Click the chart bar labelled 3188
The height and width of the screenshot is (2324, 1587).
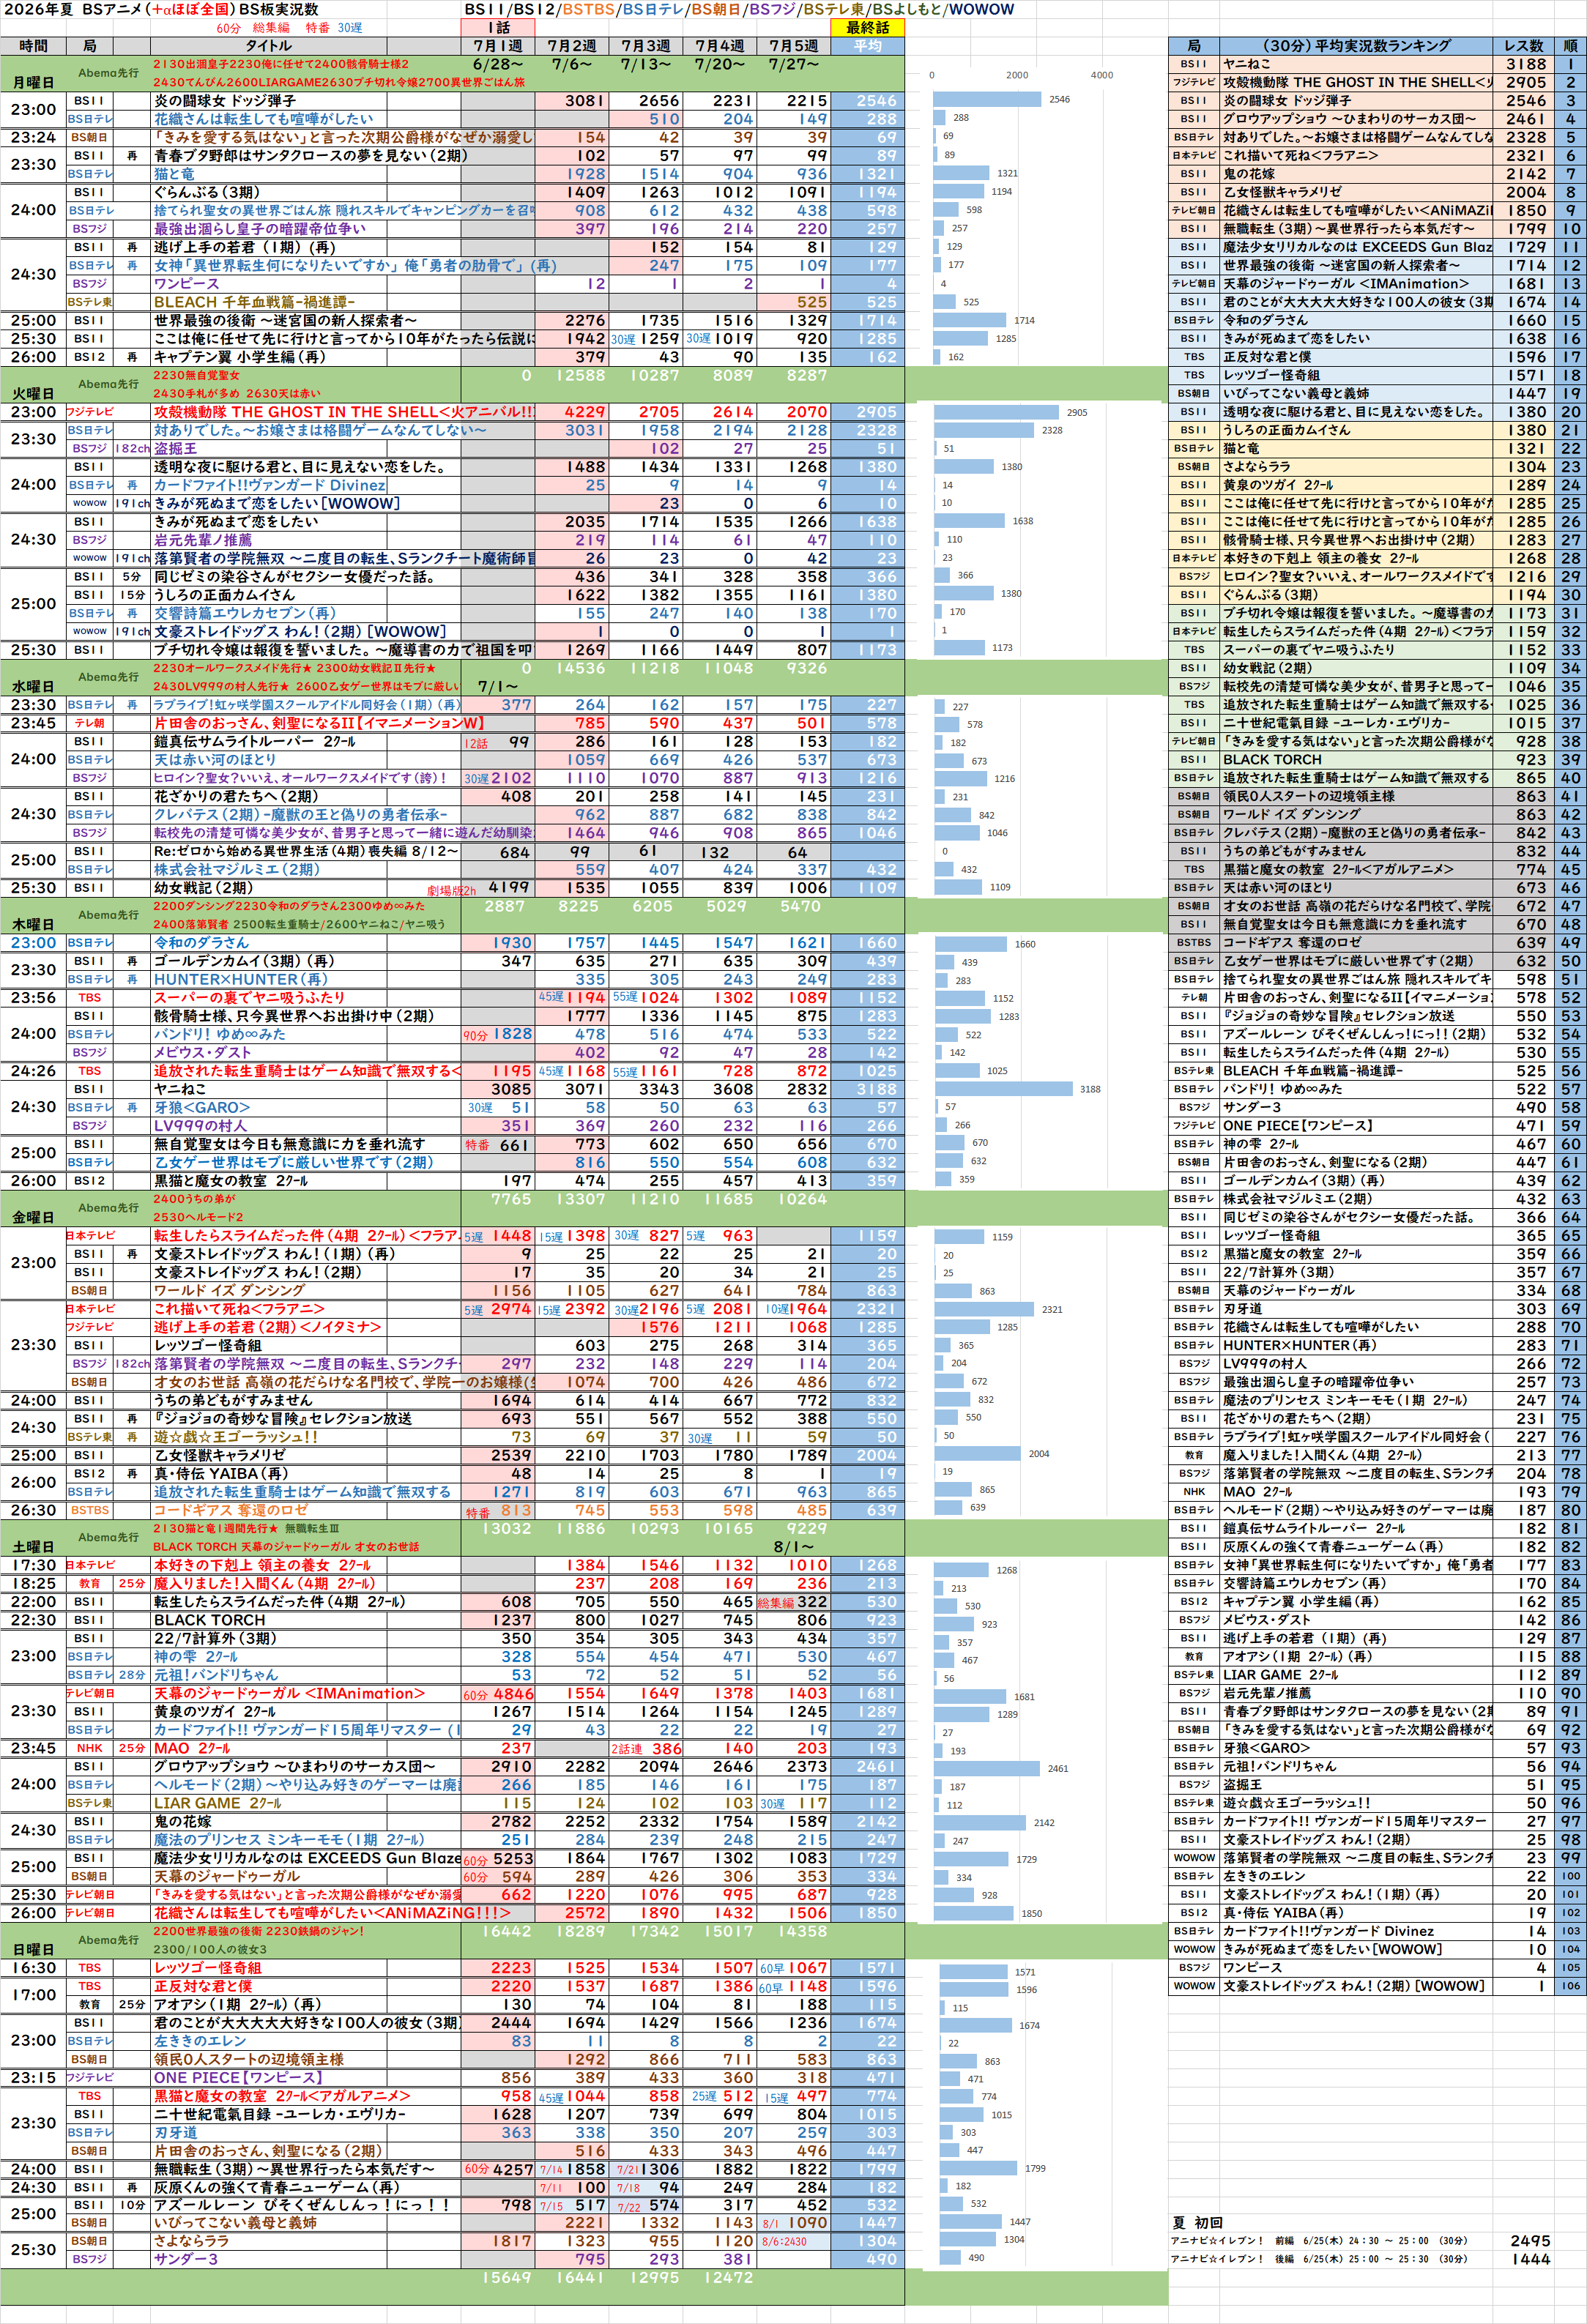(1004, 1089)
